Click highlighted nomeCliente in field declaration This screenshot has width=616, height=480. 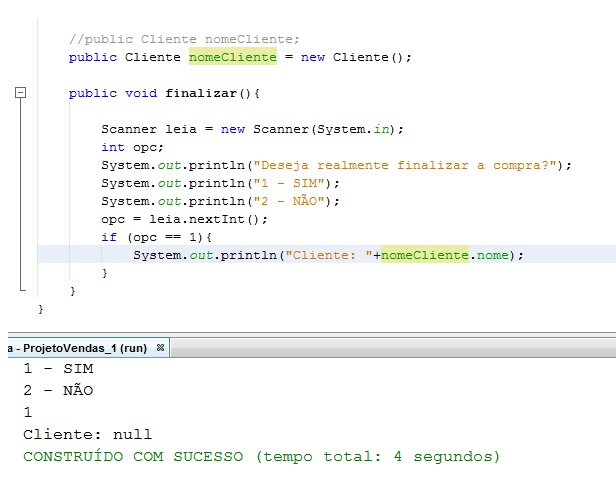click(233, 57)
